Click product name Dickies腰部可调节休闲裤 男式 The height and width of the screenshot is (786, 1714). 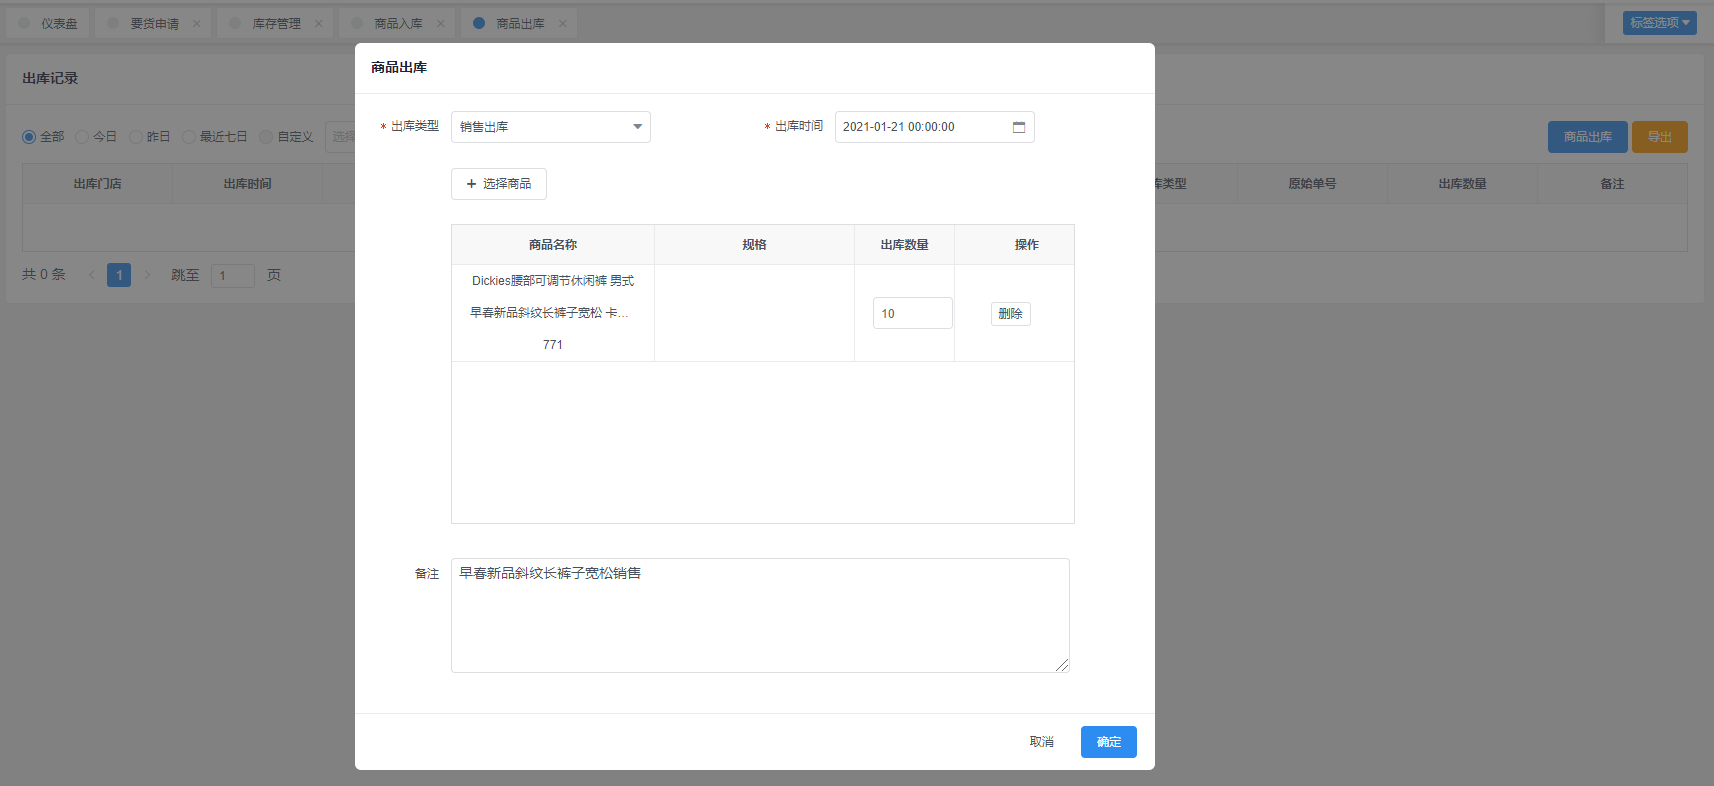(553, 281)
